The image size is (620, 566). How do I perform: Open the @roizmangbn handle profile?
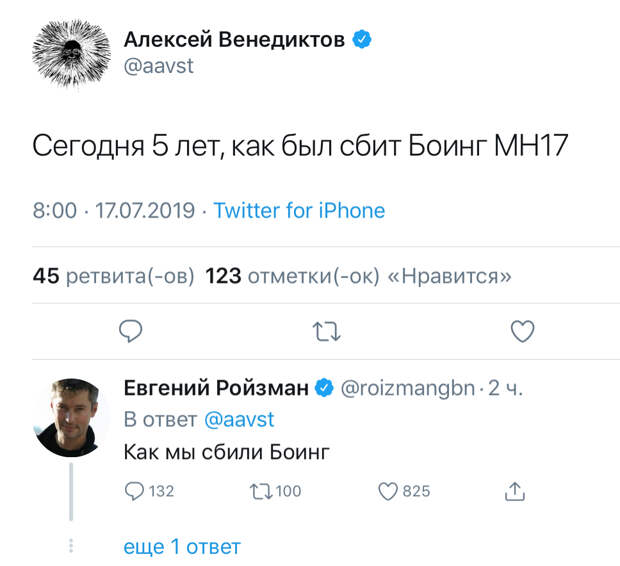[409, 388]
